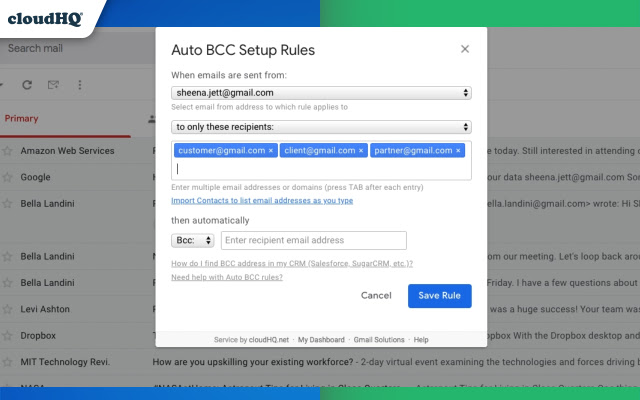The width and height of the screenshot is (640, 400).
Task: Star the Google email
Action: coord(8,177)
